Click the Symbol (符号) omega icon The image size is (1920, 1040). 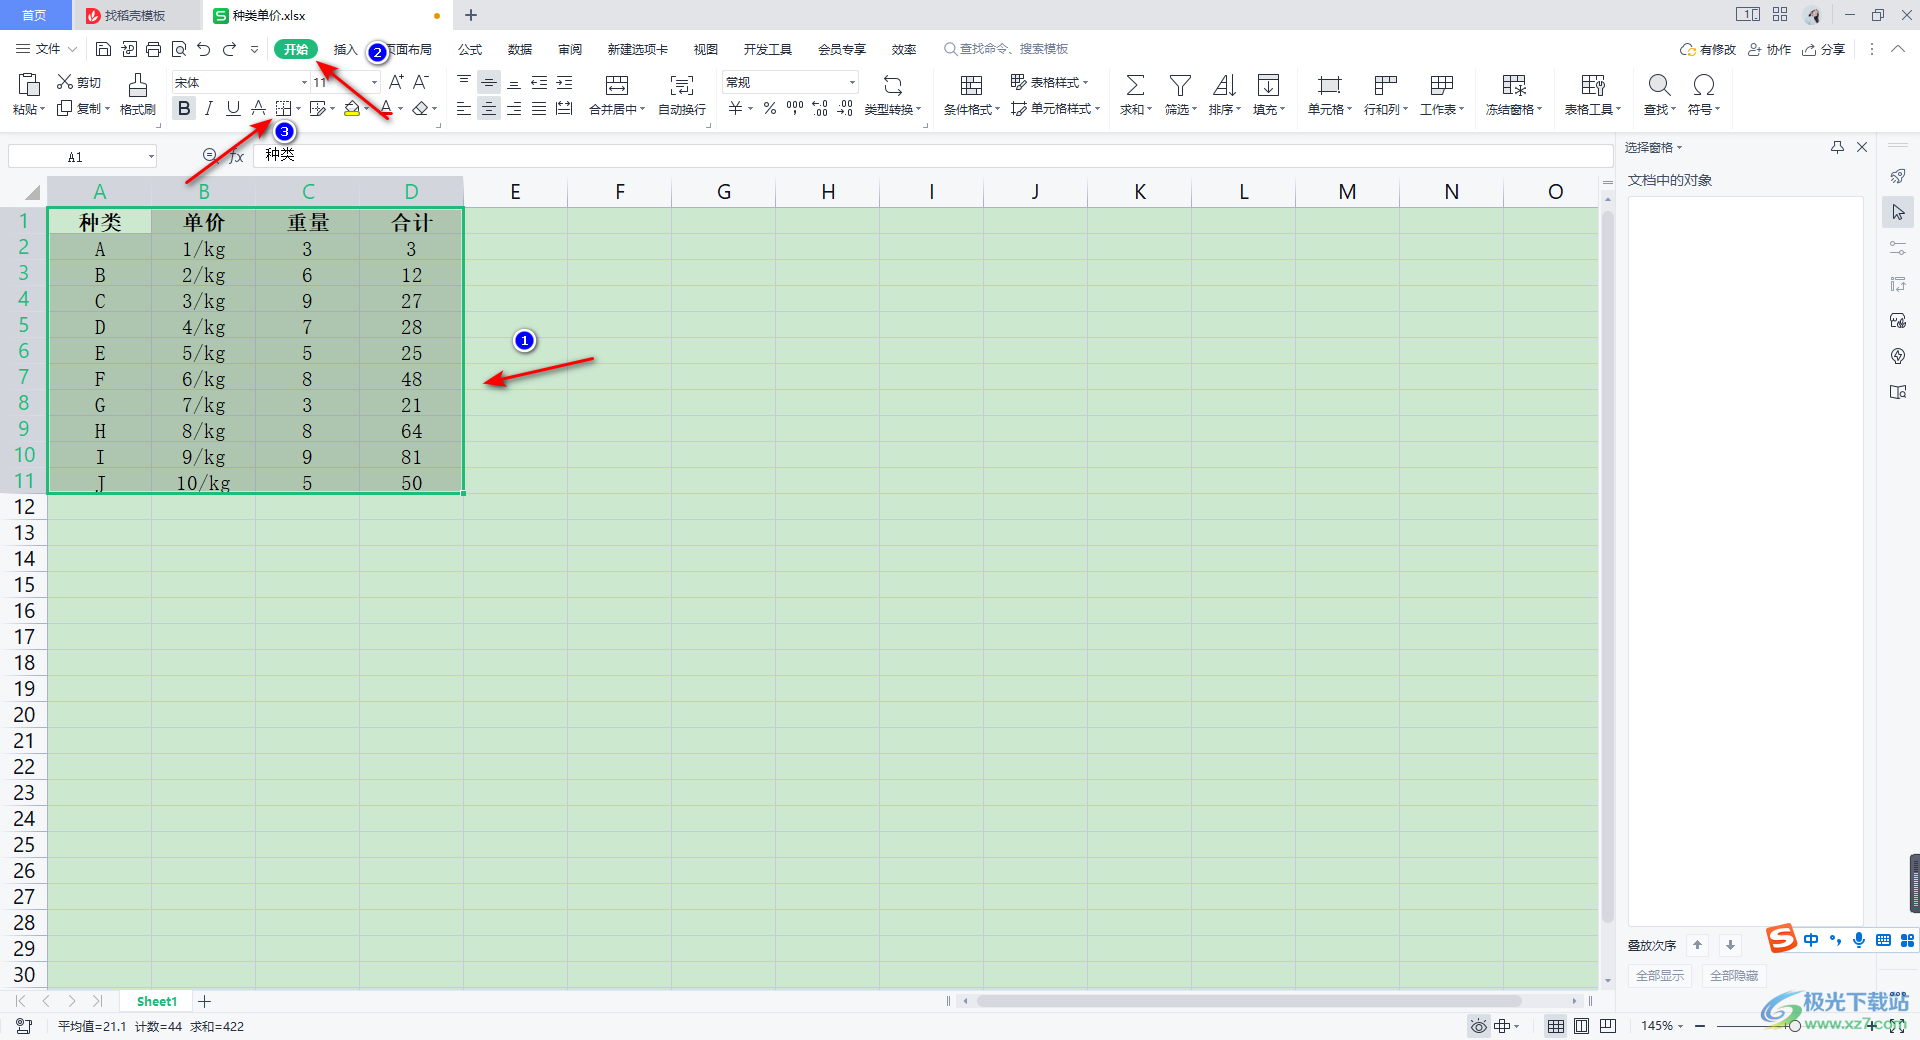(1704, 85)
